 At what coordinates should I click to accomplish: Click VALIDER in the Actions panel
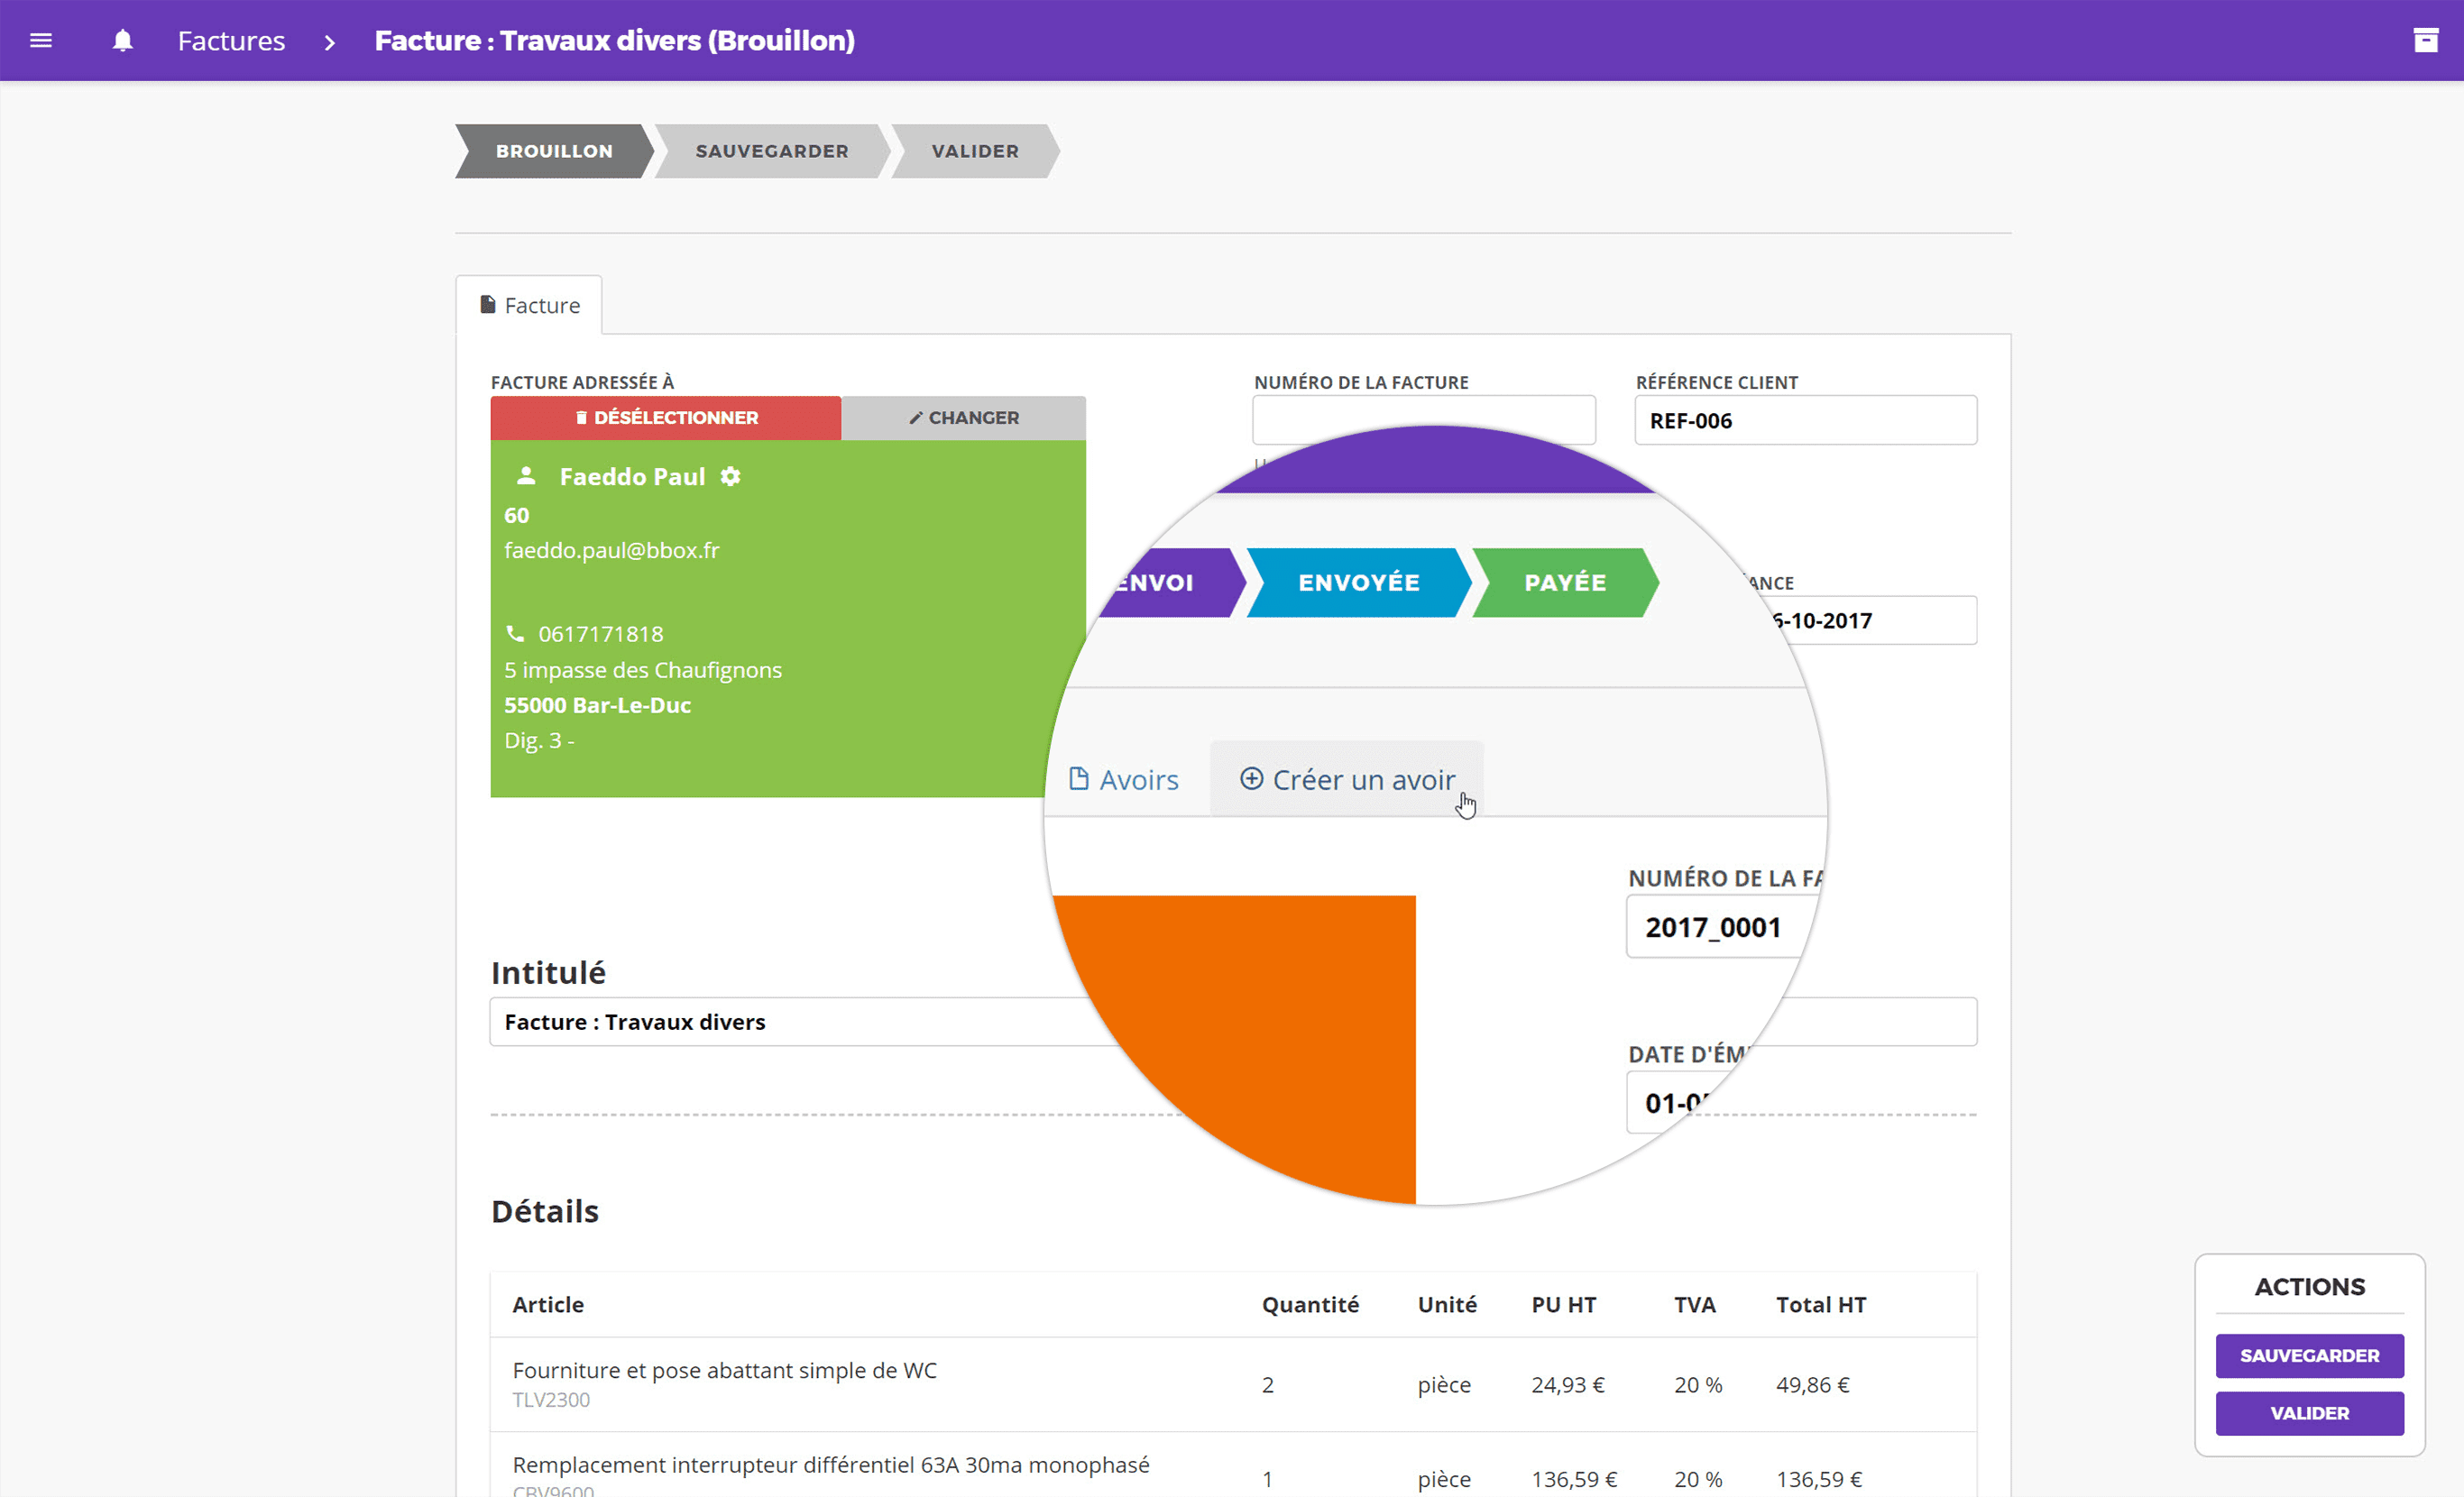point(2309,1412)
